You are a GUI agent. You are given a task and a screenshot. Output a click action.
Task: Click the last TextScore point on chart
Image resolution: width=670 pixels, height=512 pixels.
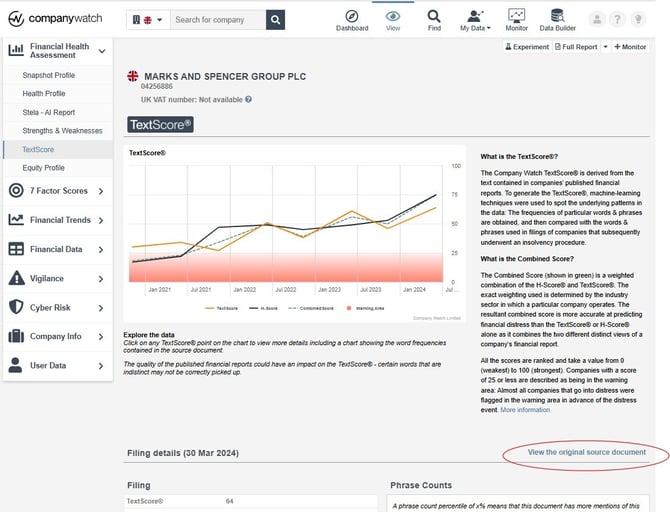[x=436, y=208]
